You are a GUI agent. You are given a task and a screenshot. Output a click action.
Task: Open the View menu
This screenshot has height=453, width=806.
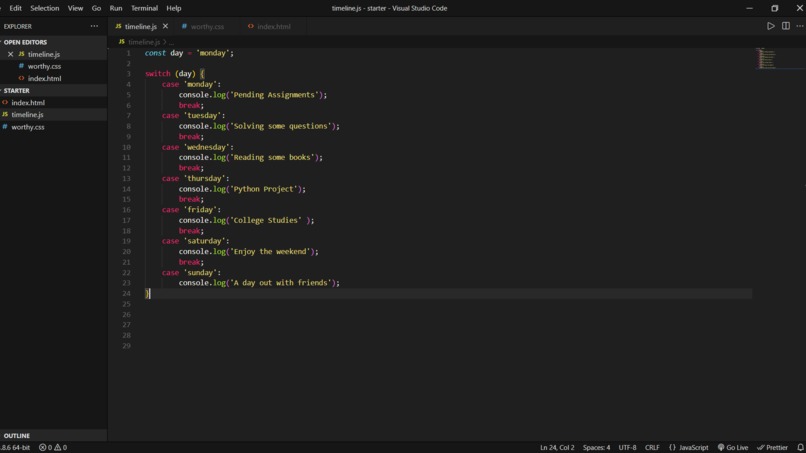pyautogui.click(x=75, y=8)
